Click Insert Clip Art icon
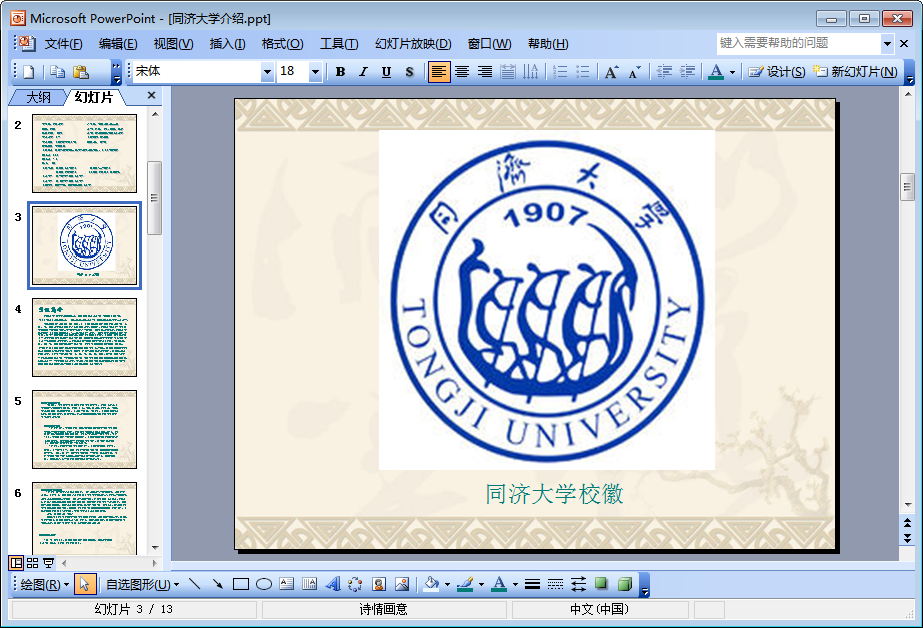 (379, 584)
